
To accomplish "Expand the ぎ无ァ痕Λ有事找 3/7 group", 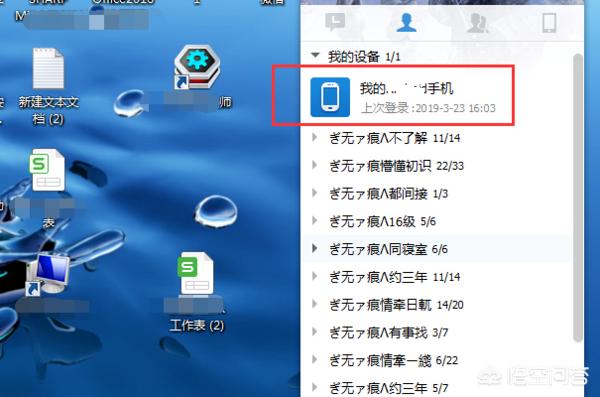I will tap(315, 332).
